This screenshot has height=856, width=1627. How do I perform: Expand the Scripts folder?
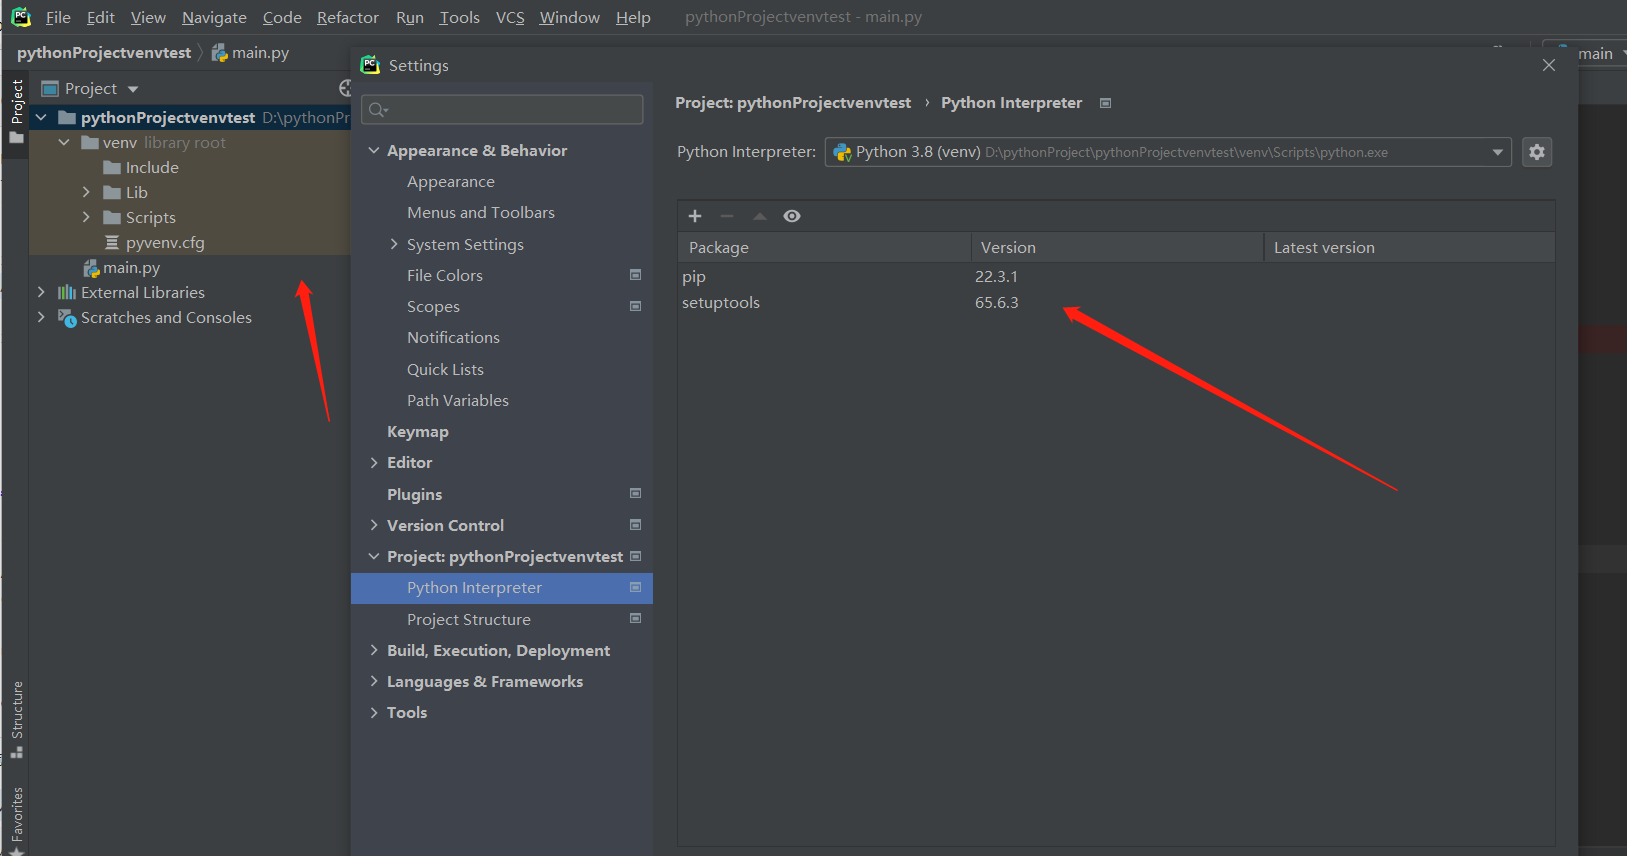[86, 218]
